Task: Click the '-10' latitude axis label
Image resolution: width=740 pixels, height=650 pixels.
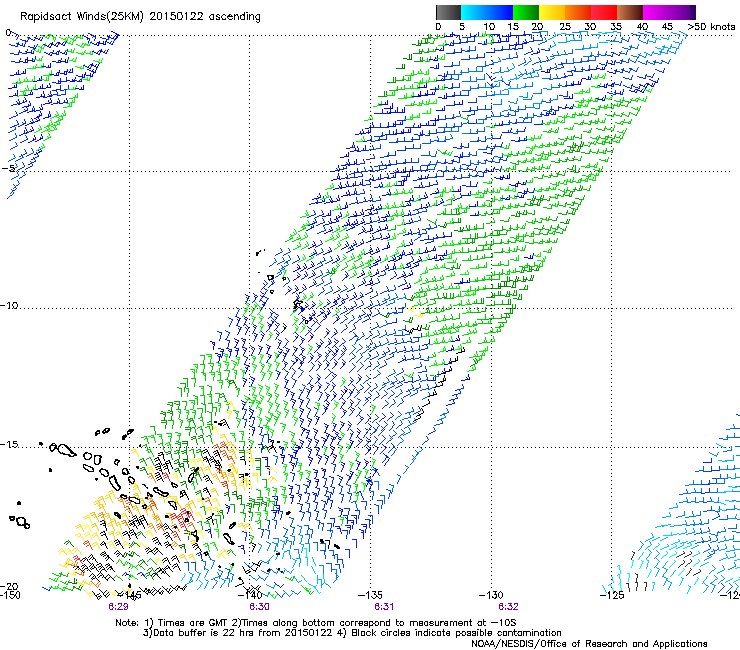Action: tap(9, 305)
